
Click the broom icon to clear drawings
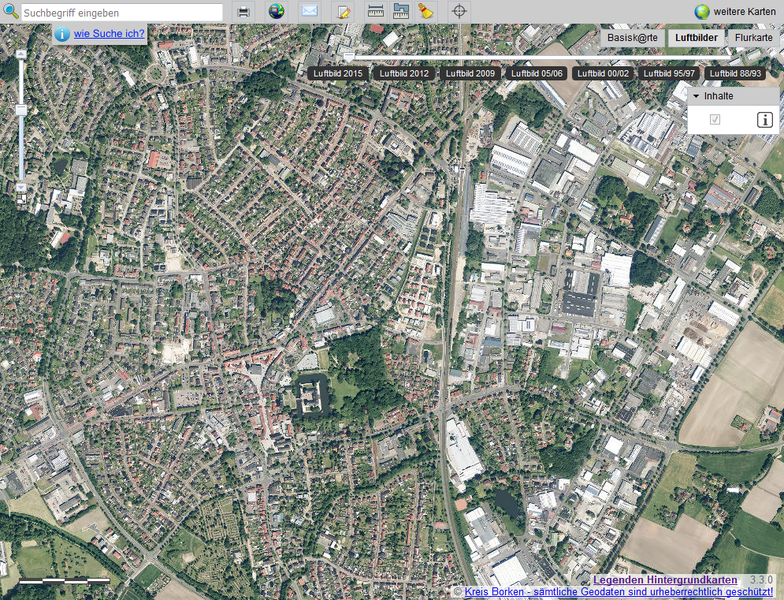point(426,11)
